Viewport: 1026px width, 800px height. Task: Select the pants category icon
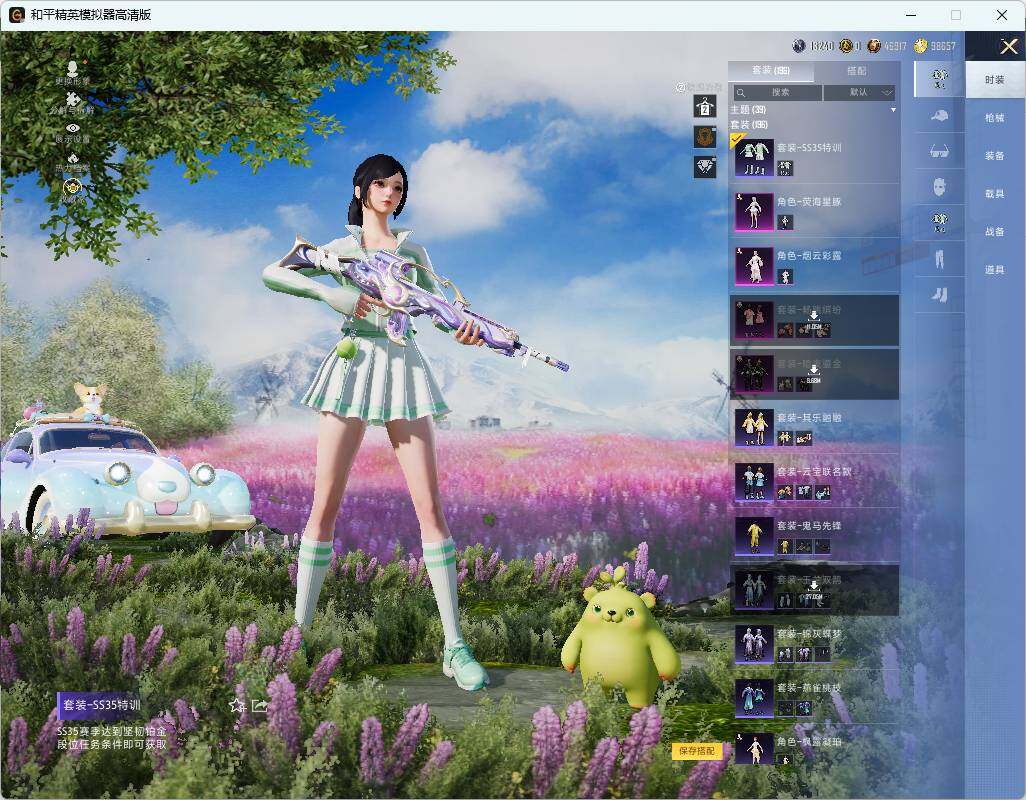click(x=940, y=259)
